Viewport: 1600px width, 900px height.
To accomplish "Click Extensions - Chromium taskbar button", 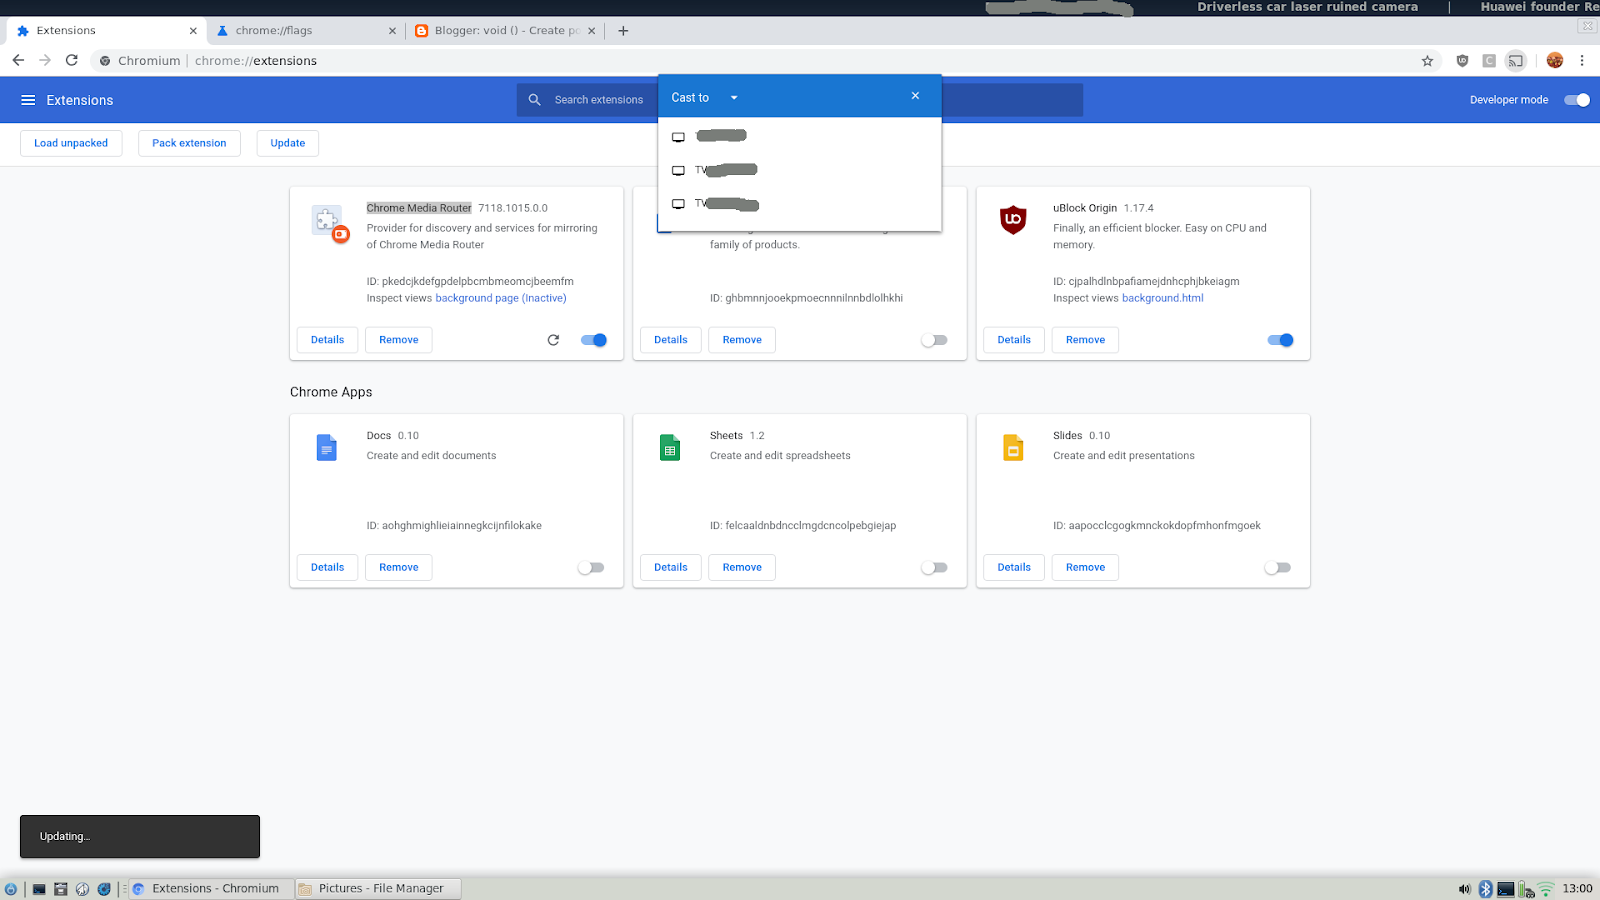I will (211, 889).
